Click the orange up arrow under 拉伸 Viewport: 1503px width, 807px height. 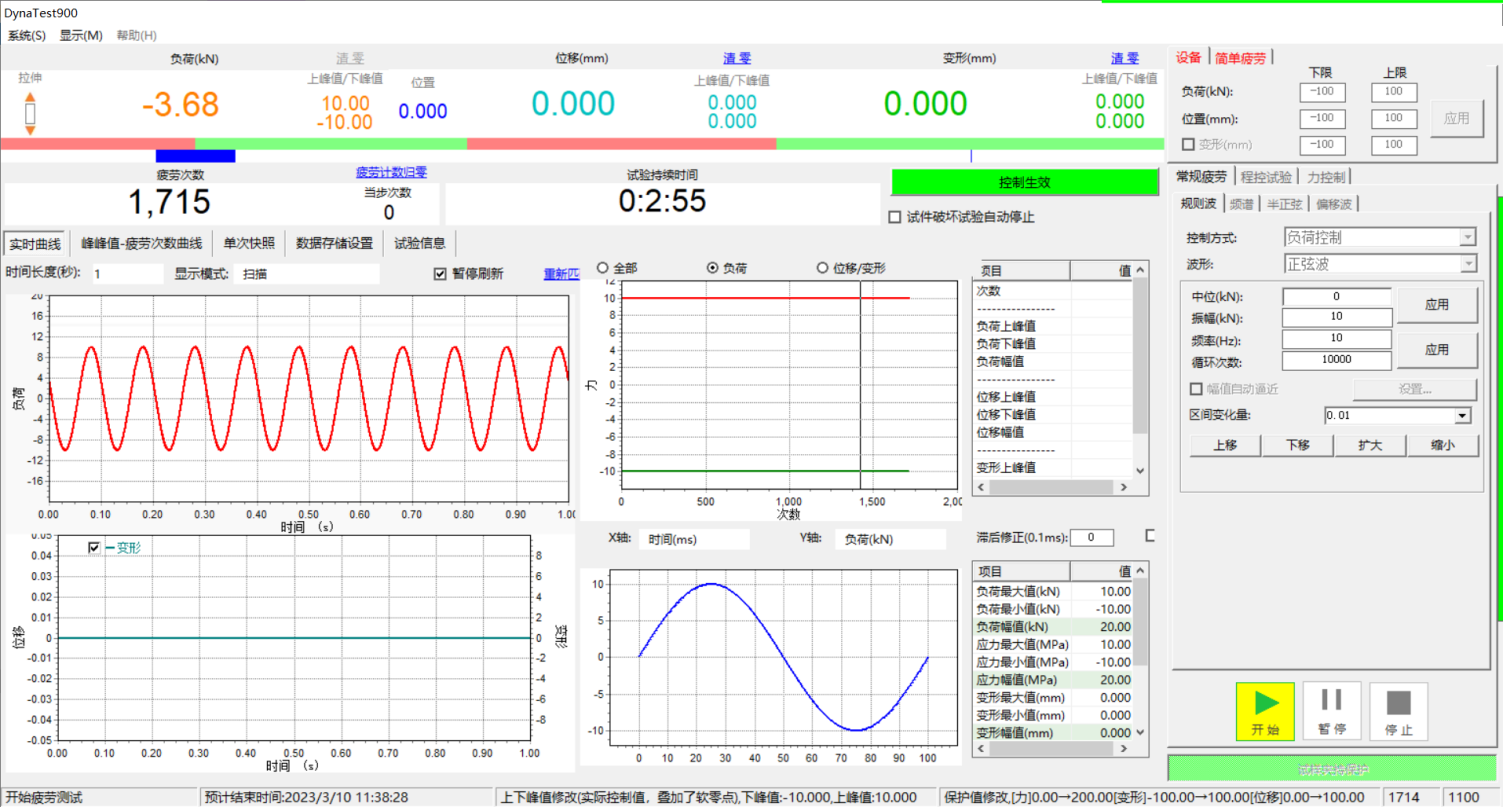click(x=30, y=96)
